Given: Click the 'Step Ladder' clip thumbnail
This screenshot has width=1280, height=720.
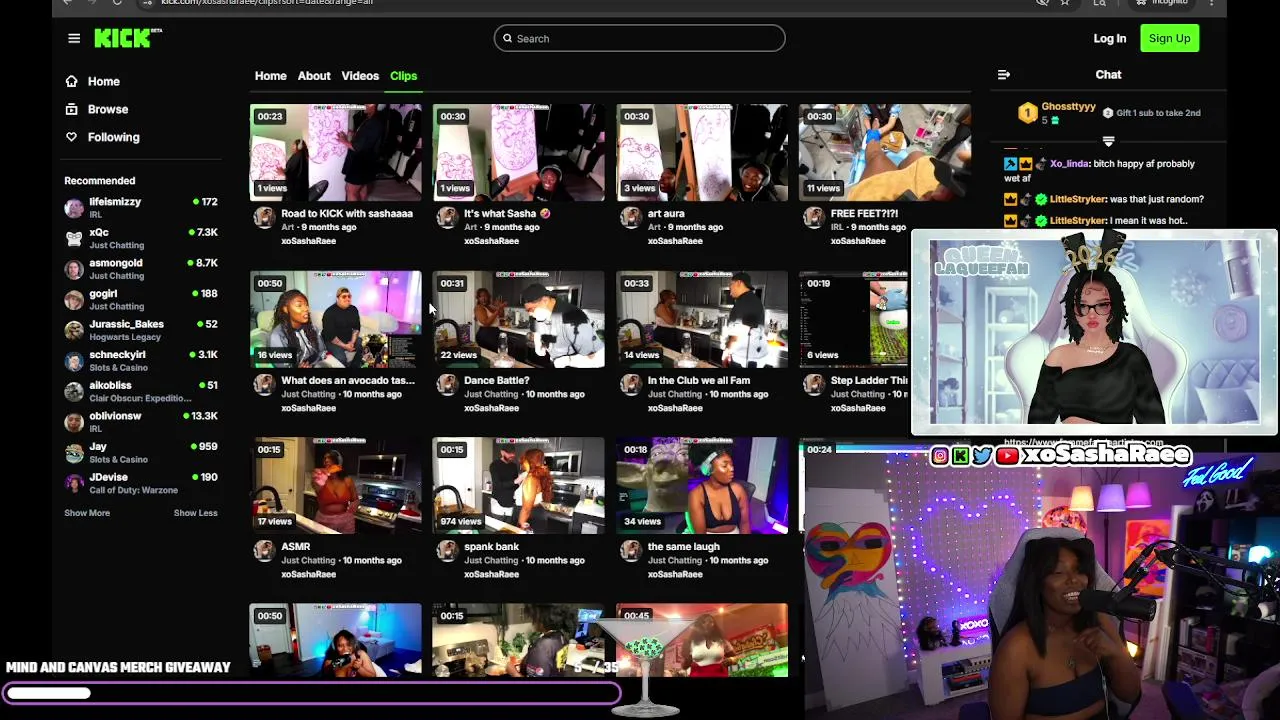Looking at the screenshot, I should click(x=854, y=320).
